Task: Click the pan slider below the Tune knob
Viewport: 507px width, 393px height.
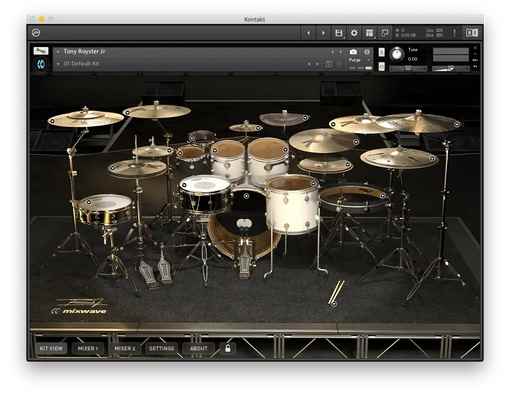Action: click(x=408, y=68)
